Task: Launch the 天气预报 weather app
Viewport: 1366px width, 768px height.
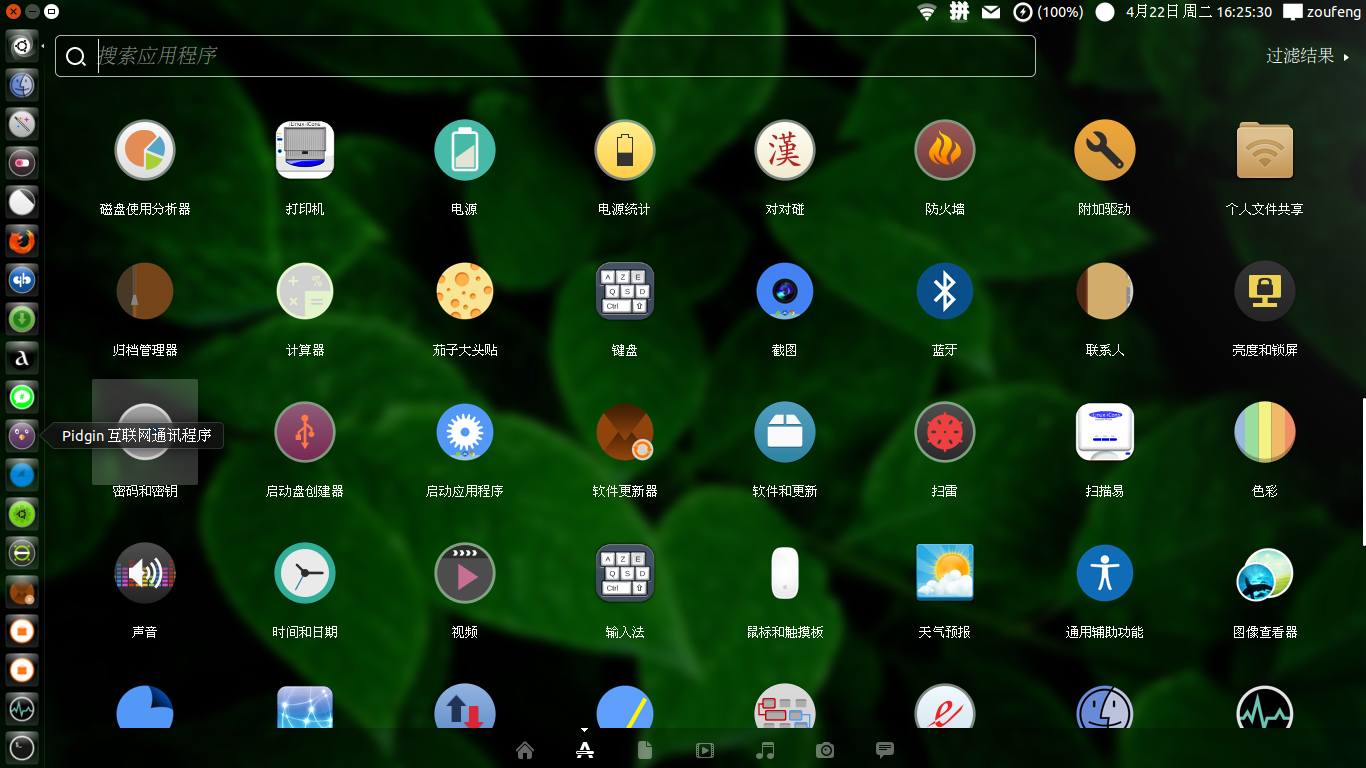Action: click(945, 573)
